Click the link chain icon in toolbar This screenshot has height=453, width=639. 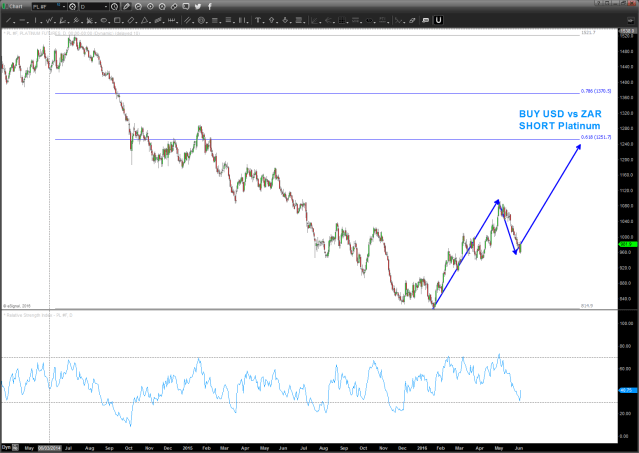(174, 7)
